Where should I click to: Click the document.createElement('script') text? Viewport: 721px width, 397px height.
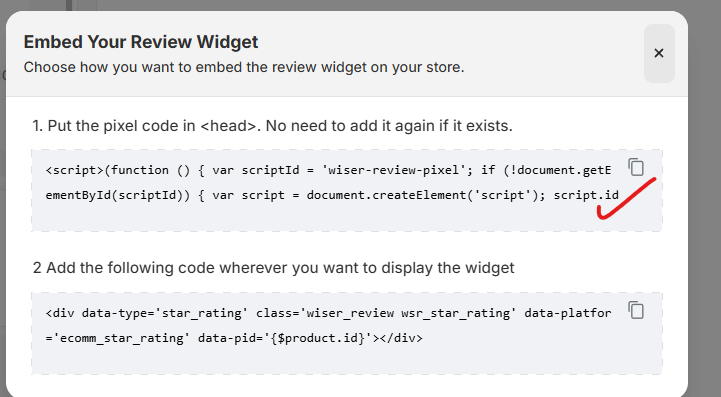pos(423,196)
